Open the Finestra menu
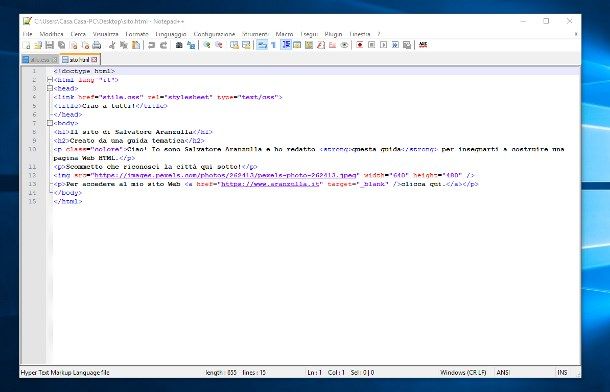The width and height of the screenshot is (610, 392). tap(360, 34)
